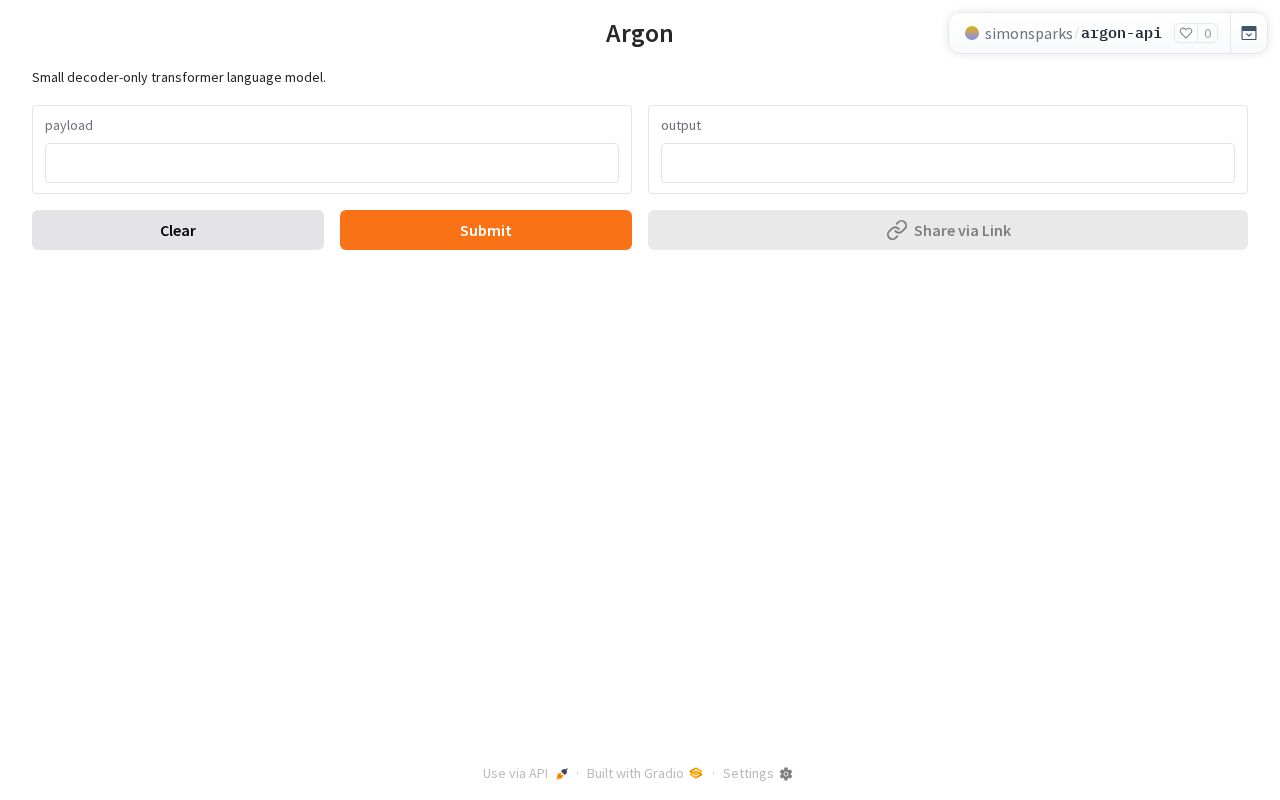Click the rocket icon next to API

(562, 774)
